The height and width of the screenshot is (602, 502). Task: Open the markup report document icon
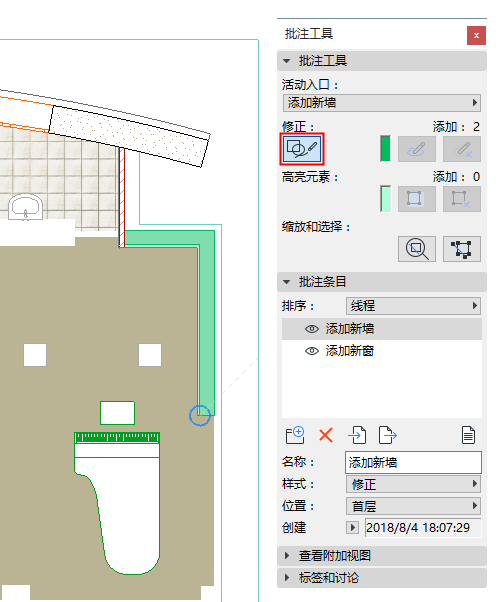[x=468, y=435]
